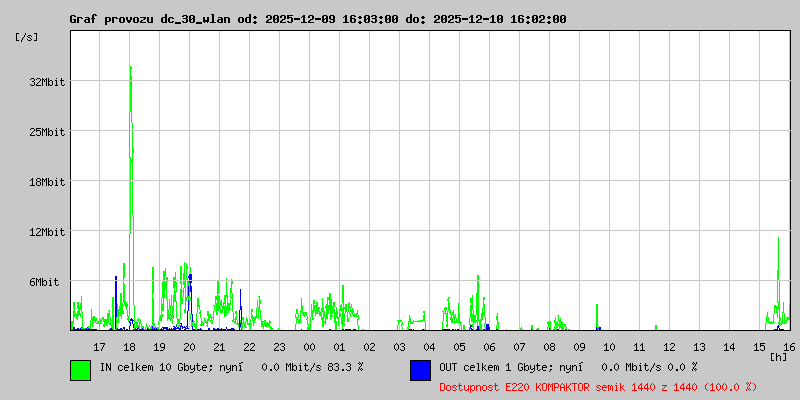Click the x-axis hour label '08'
Screen dimensions: 800x400
click(549, 347)
